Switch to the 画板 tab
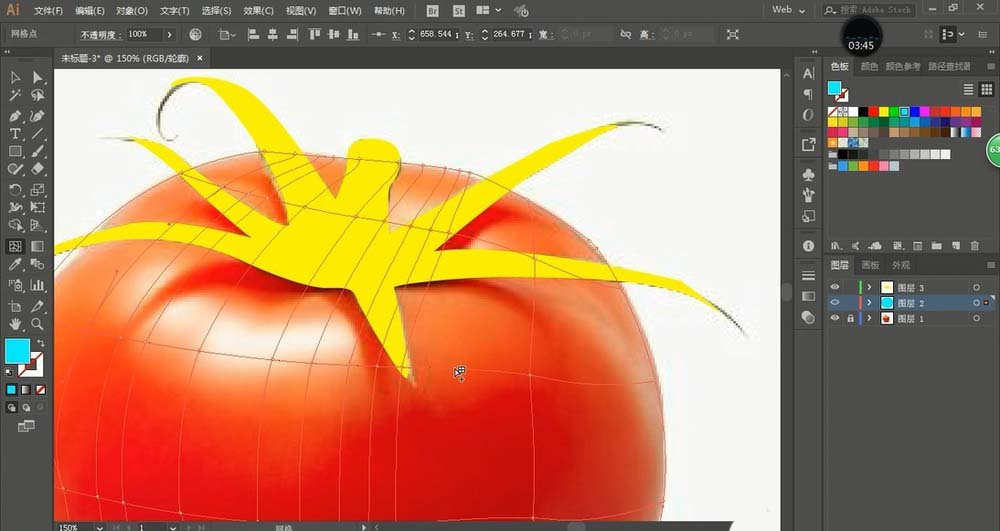1000x531 pixels. click(871, 265)
